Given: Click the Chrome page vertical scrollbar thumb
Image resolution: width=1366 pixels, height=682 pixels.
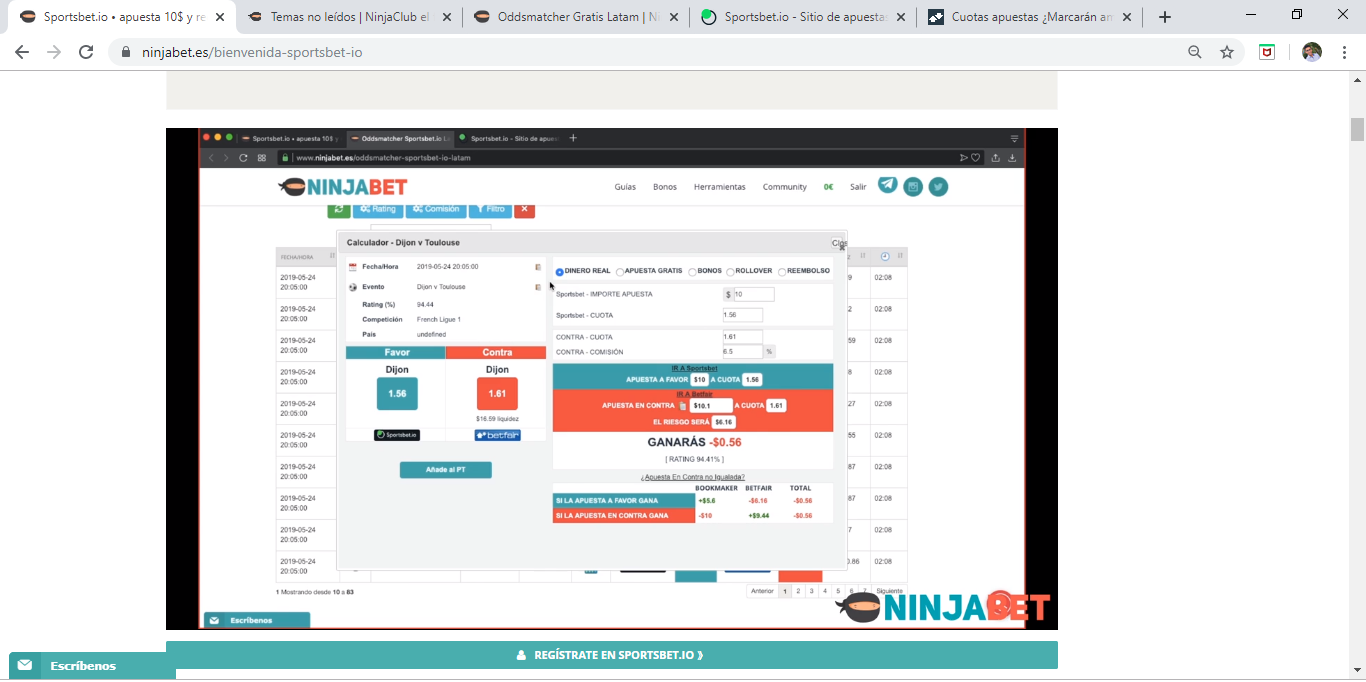Looking at the screenshot, I should 1357,130.
